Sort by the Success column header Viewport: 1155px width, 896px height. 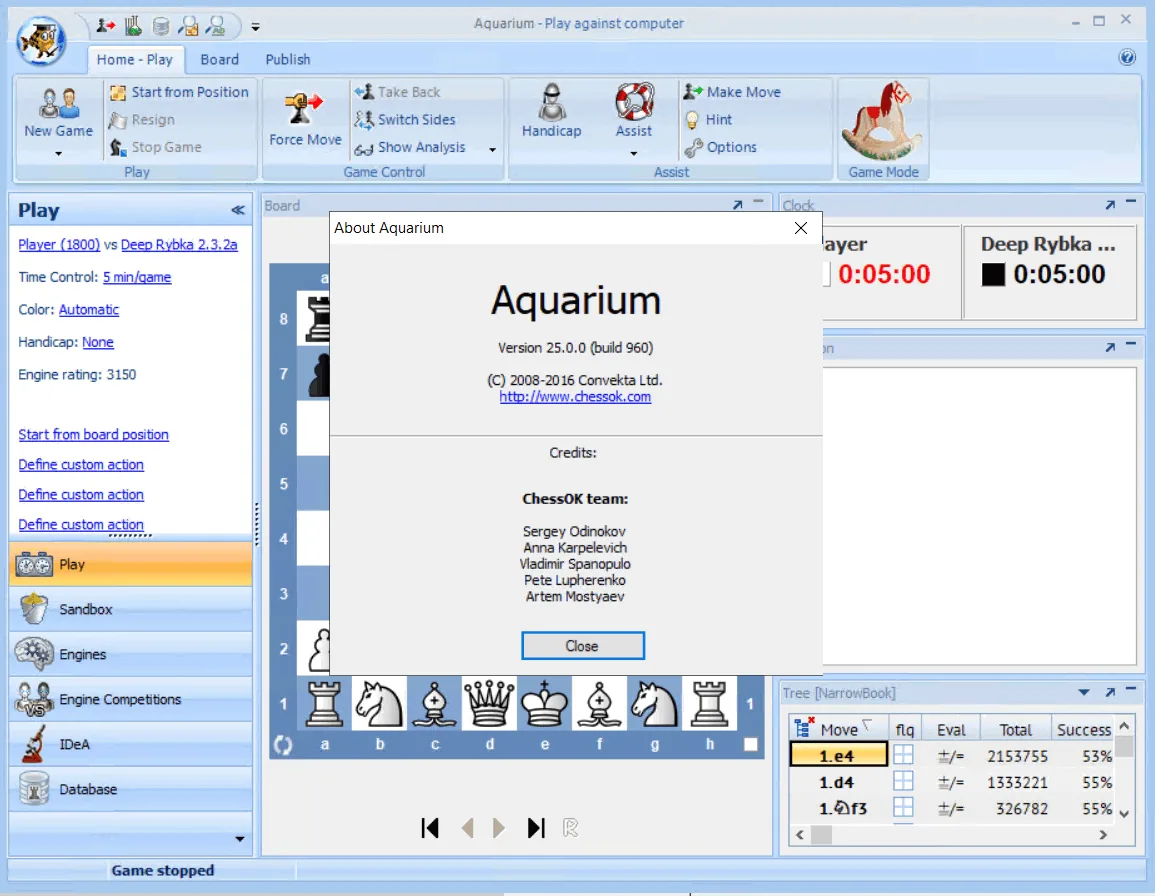1083,729
